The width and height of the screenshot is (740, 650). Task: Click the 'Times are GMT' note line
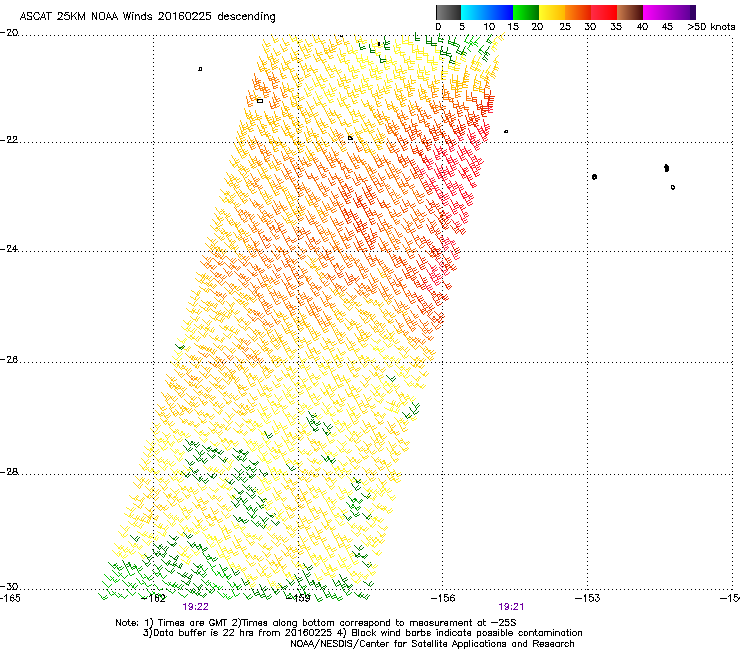[316, 623]
